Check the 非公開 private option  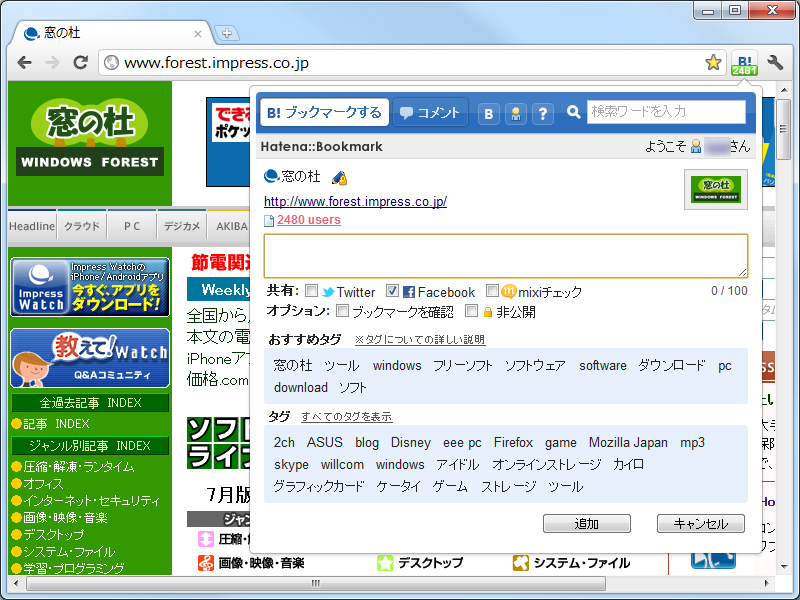[471, 312]
